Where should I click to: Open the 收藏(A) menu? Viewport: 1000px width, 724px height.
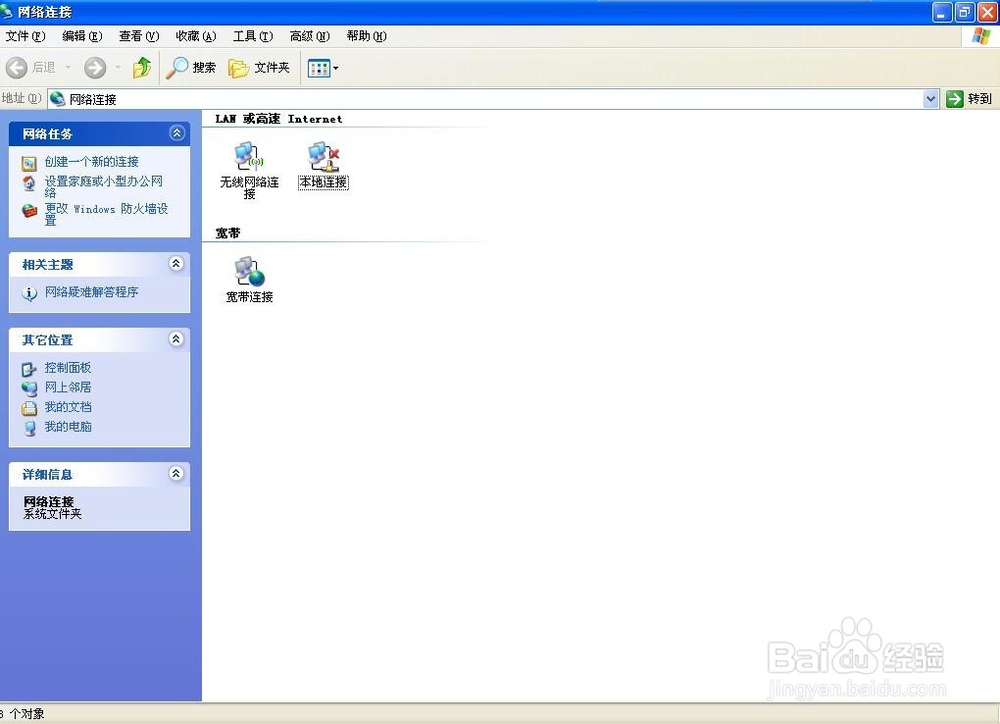(196, 36)
